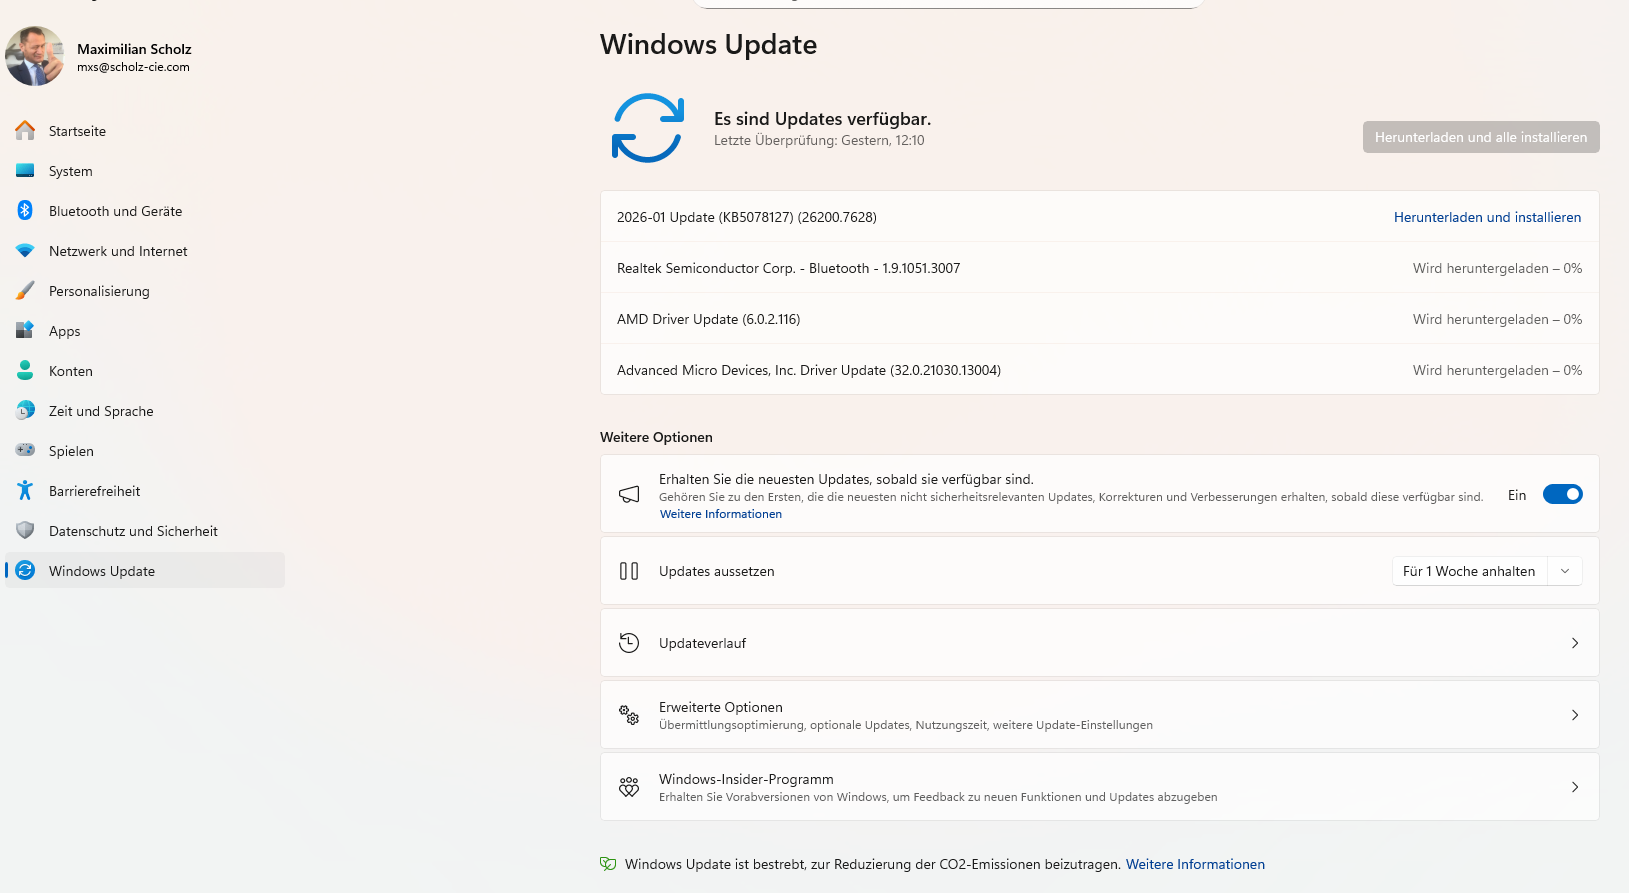The image size is (1629, 893).
Task: Expand Windows-Insider-Programm with its chevron
Action: [1575, 787]
